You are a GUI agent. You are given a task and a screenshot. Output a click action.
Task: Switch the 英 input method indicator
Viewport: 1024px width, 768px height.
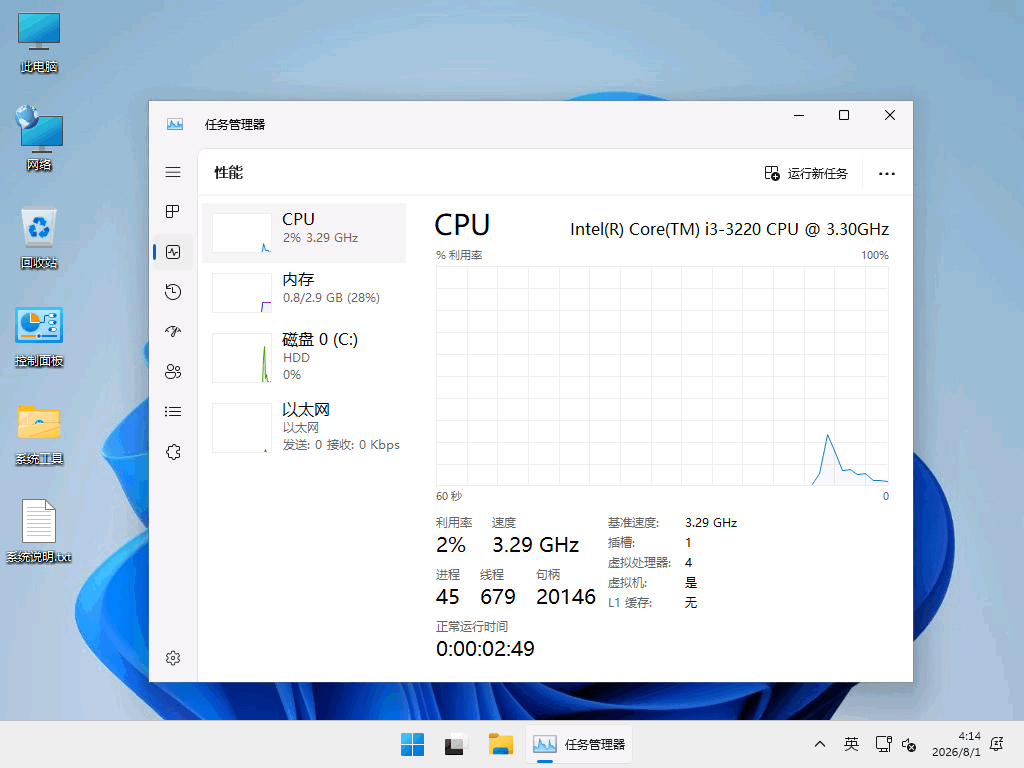(851, 744)
